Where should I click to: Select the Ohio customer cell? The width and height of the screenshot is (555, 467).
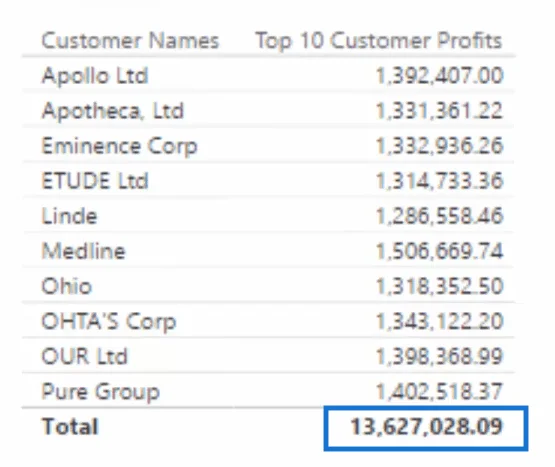[67, 286]
